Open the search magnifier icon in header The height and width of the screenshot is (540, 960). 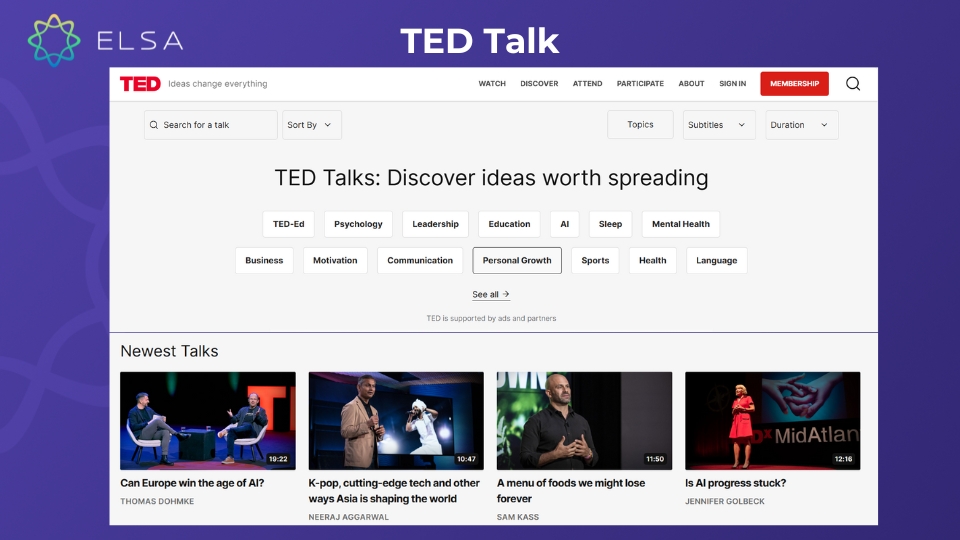pos(853,84)
